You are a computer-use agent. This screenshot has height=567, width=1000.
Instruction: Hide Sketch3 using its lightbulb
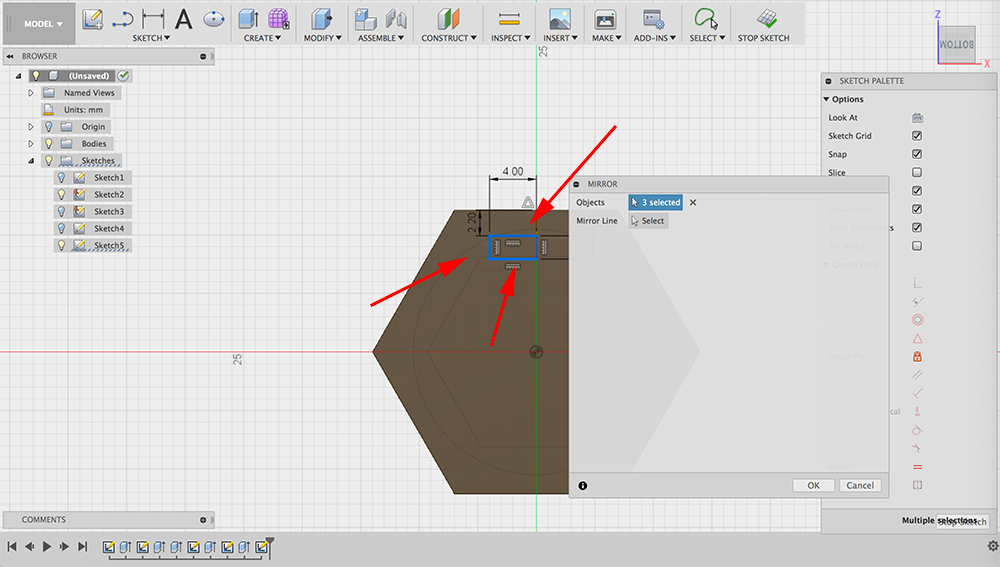pyautogui.click(x=61, y=211)
